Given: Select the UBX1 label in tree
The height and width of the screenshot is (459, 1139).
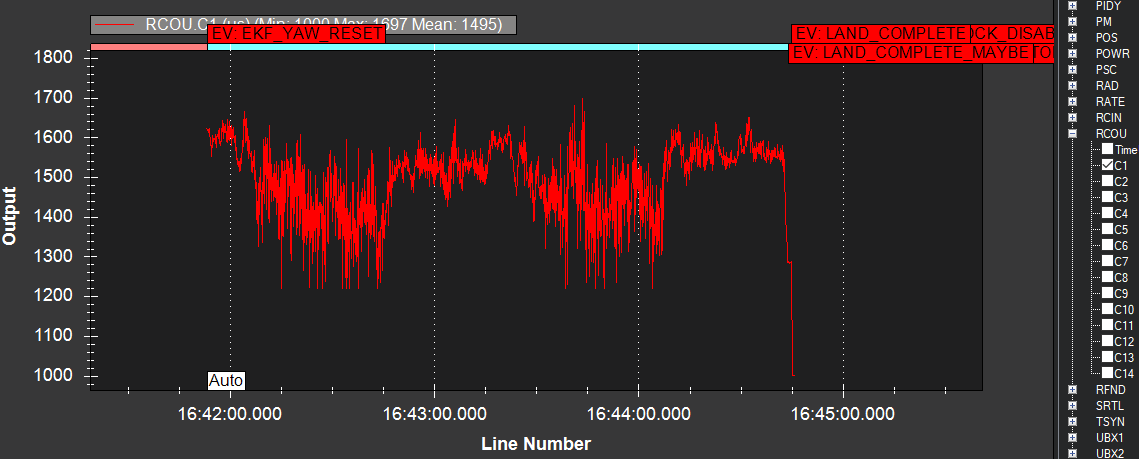Looking at the screenshot, I should click(1109, 437).
